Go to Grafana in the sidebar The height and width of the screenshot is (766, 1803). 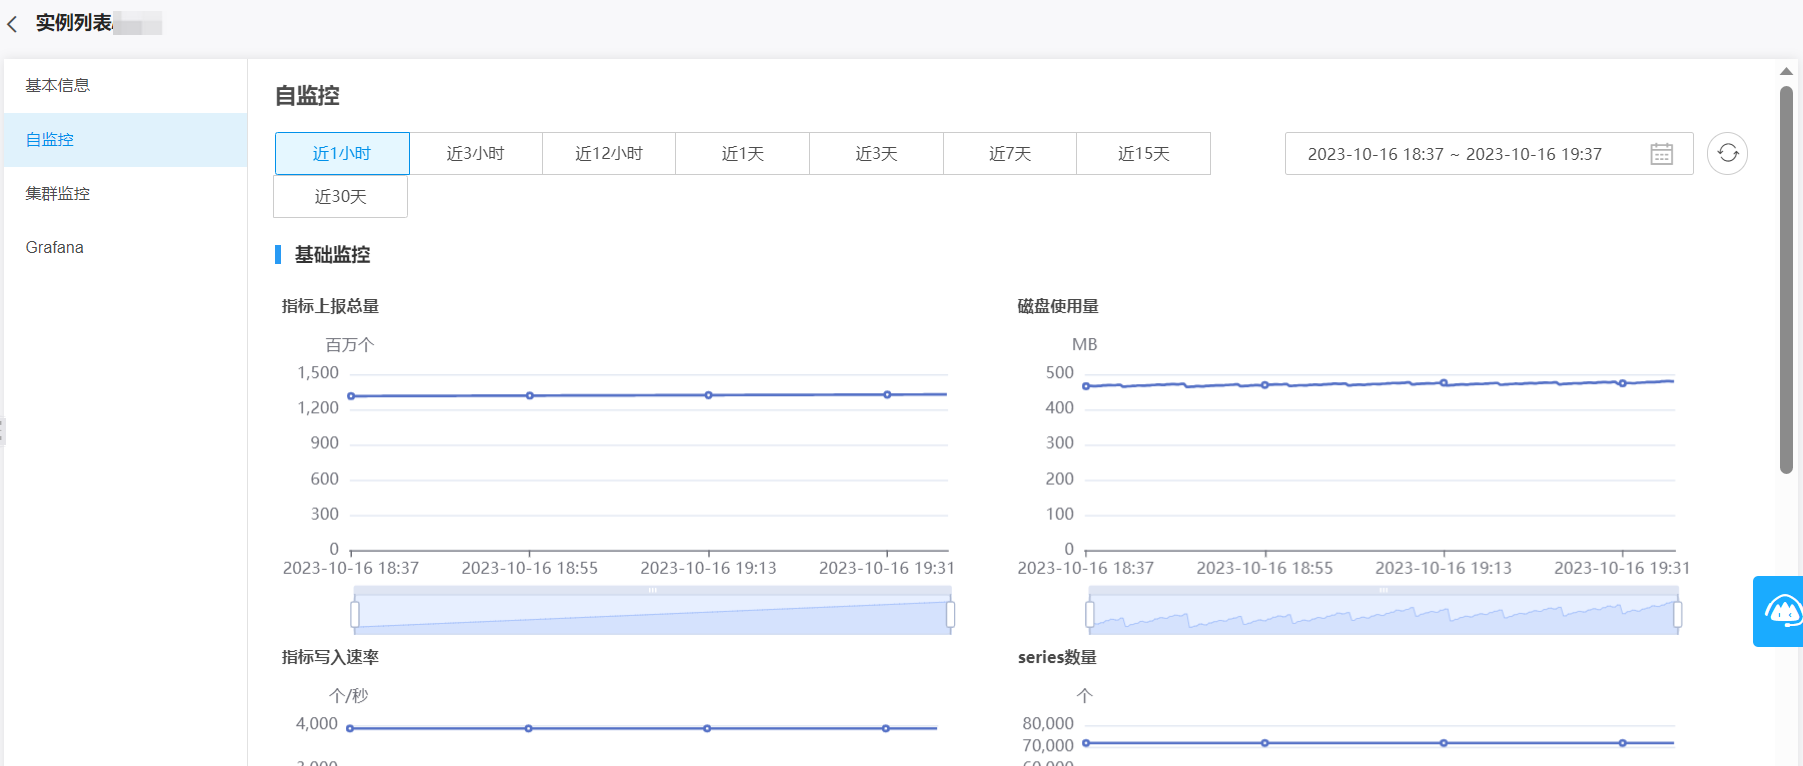[x=55, y=248]
